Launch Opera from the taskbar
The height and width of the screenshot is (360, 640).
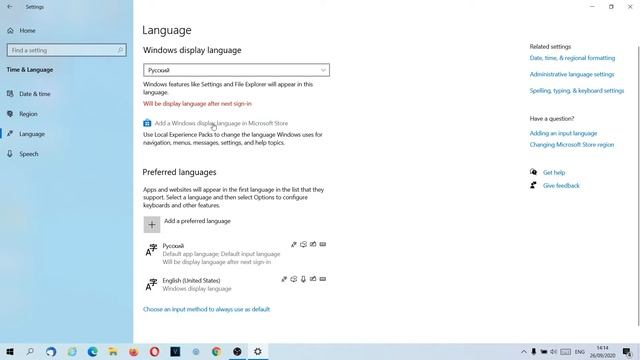(x=154, y=352)
